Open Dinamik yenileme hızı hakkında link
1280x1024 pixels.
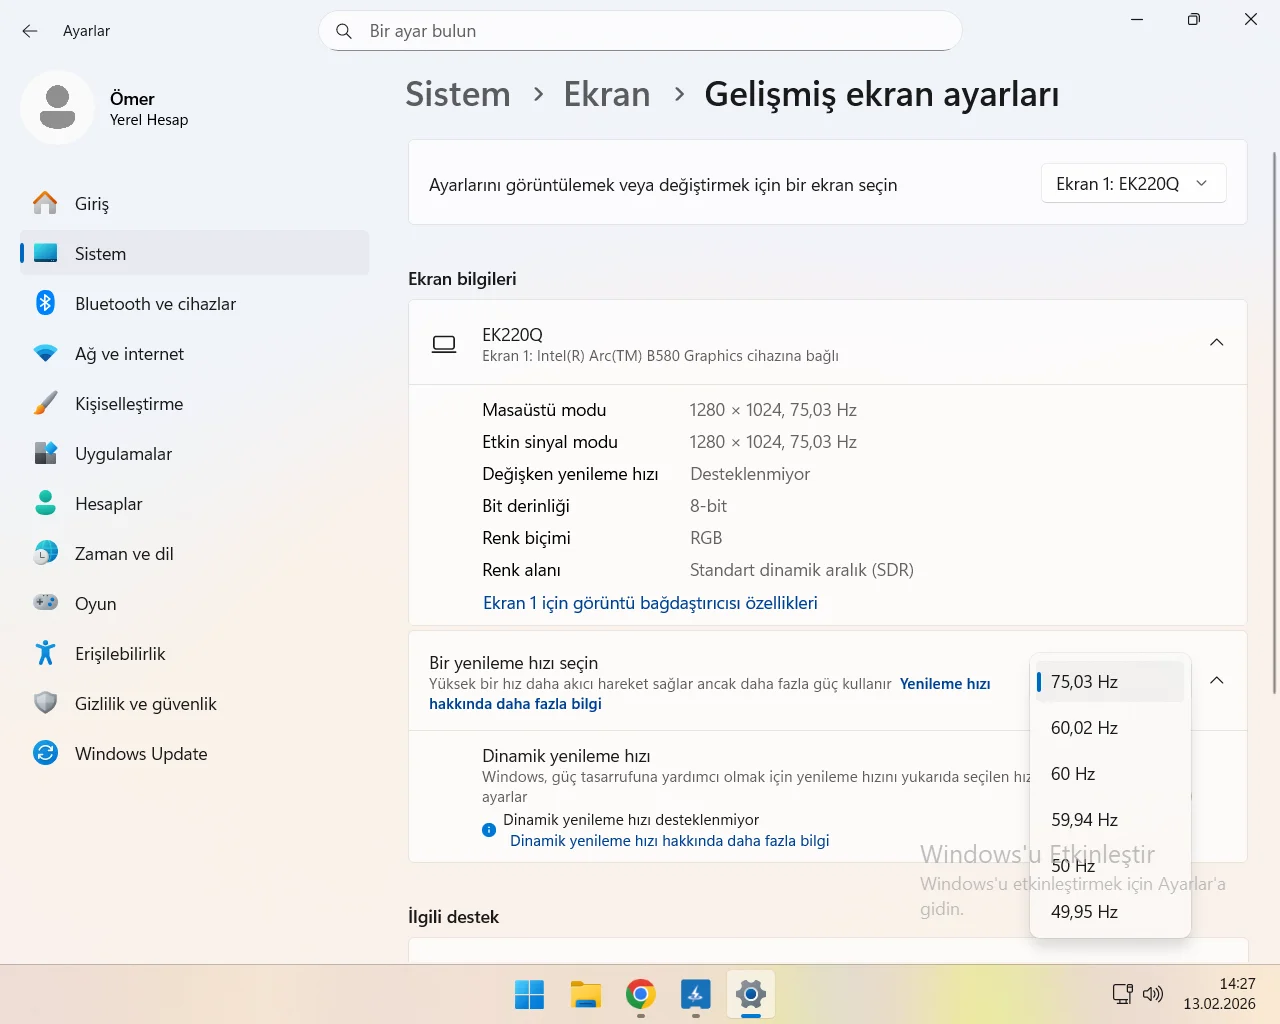pyautogui.click(x=670, y=841)
